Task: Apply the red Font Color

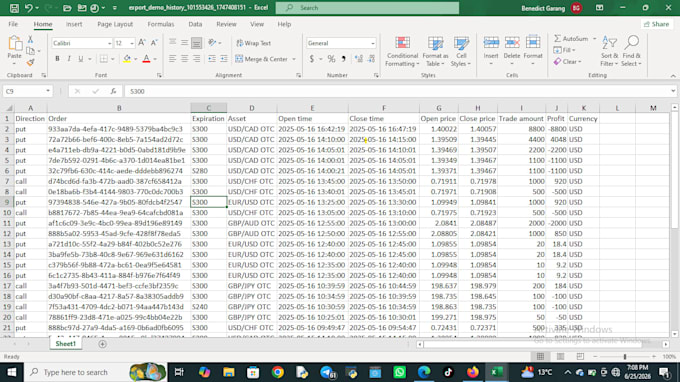Action: [x=146, y=59]
